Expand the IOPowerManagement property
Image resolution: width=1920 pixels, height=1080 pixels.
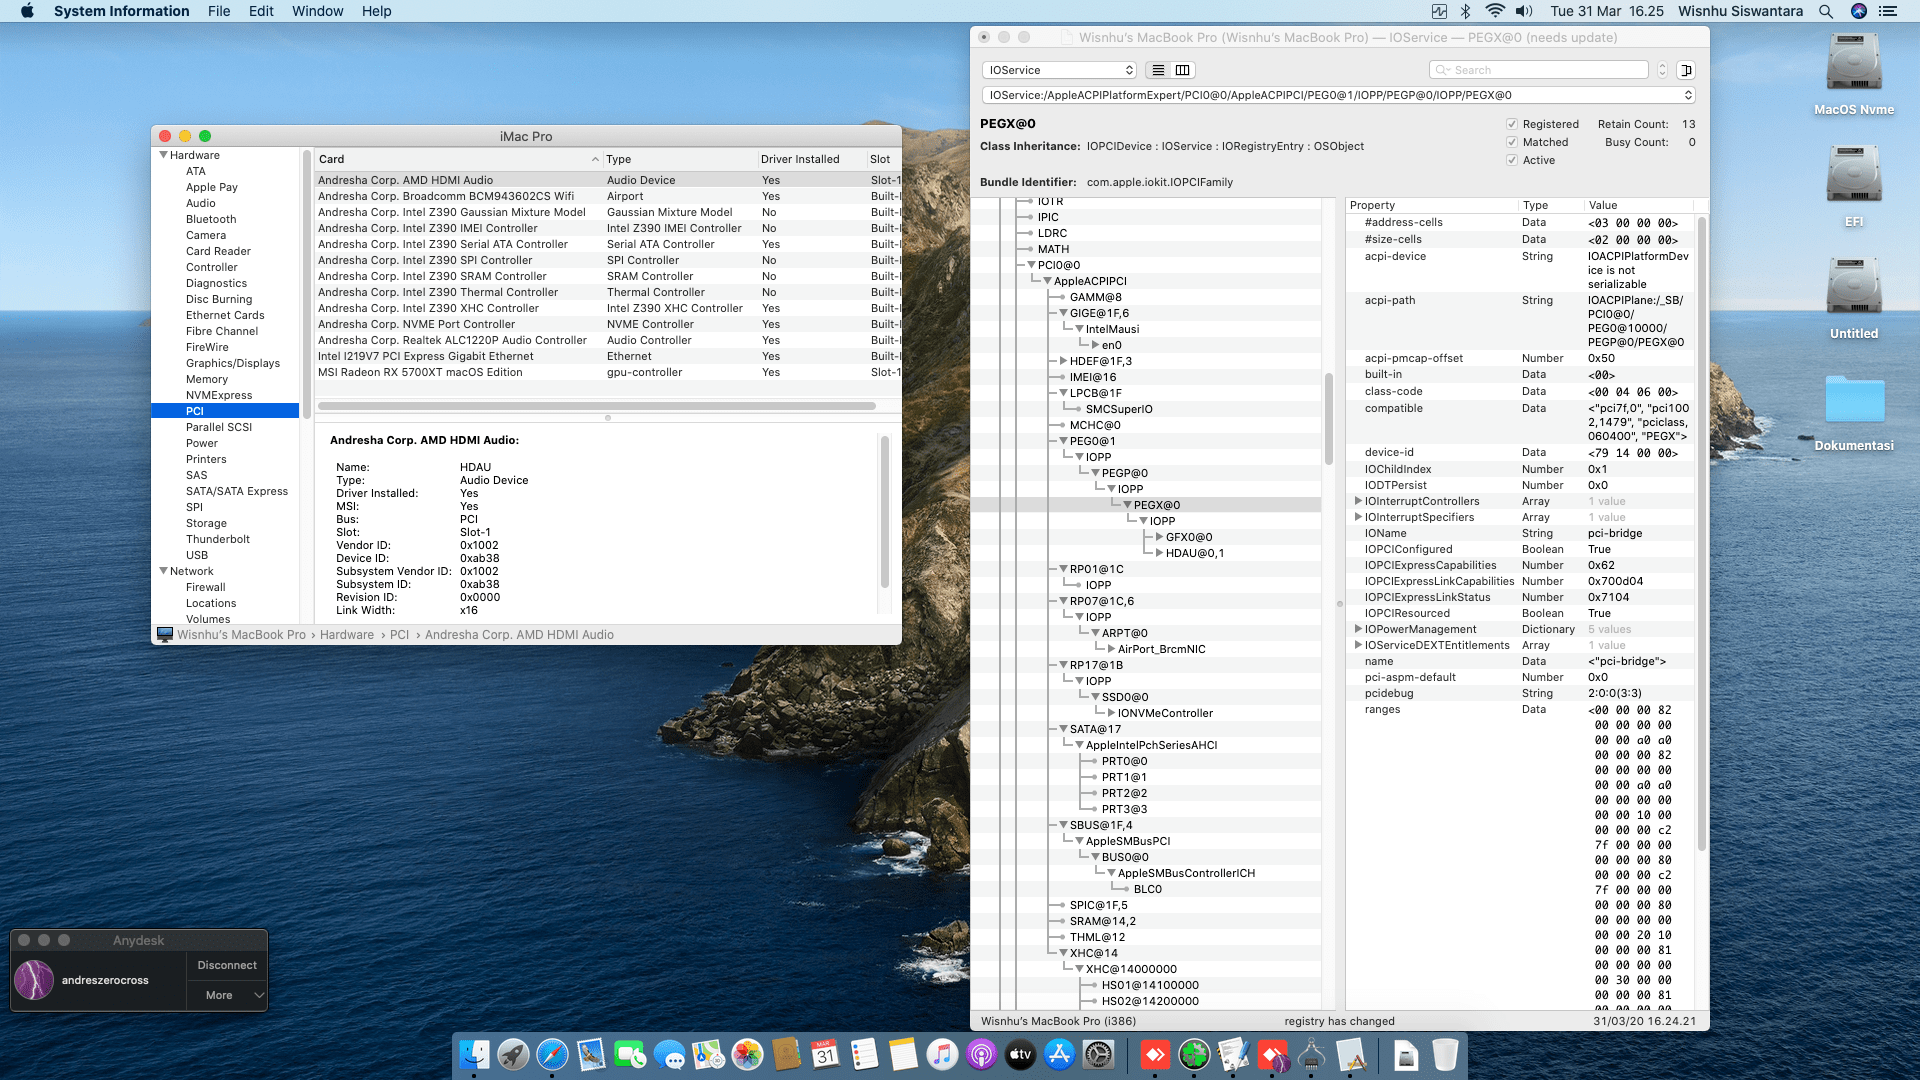pyautogui.click(x=1358, y=629)
